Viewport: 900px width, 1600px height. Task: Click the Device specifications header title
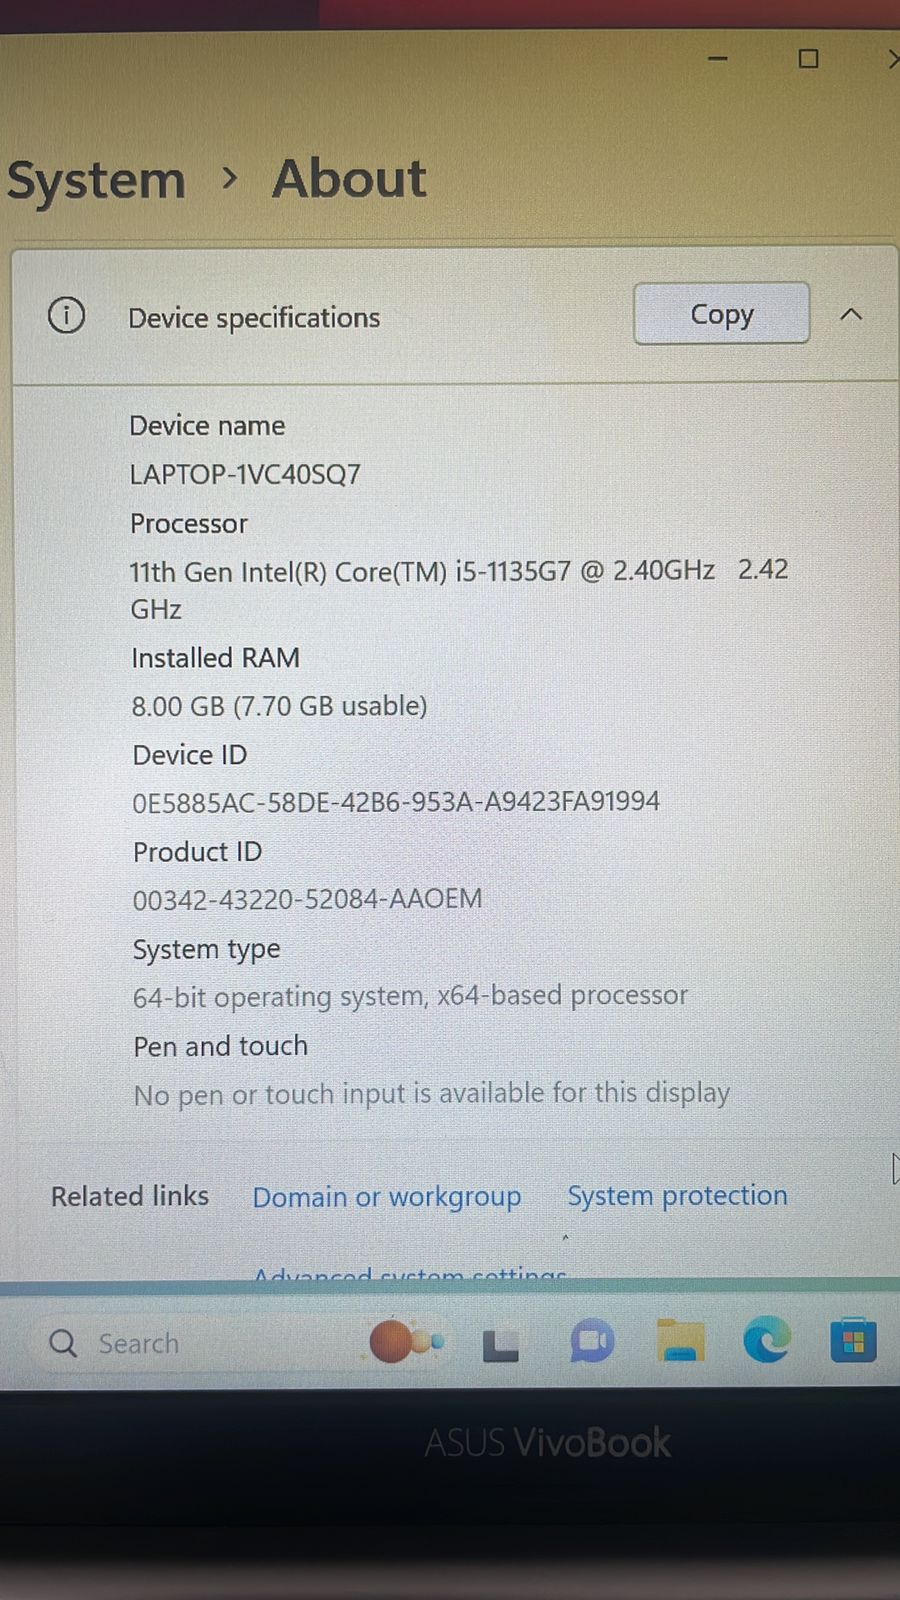[254, 318]
